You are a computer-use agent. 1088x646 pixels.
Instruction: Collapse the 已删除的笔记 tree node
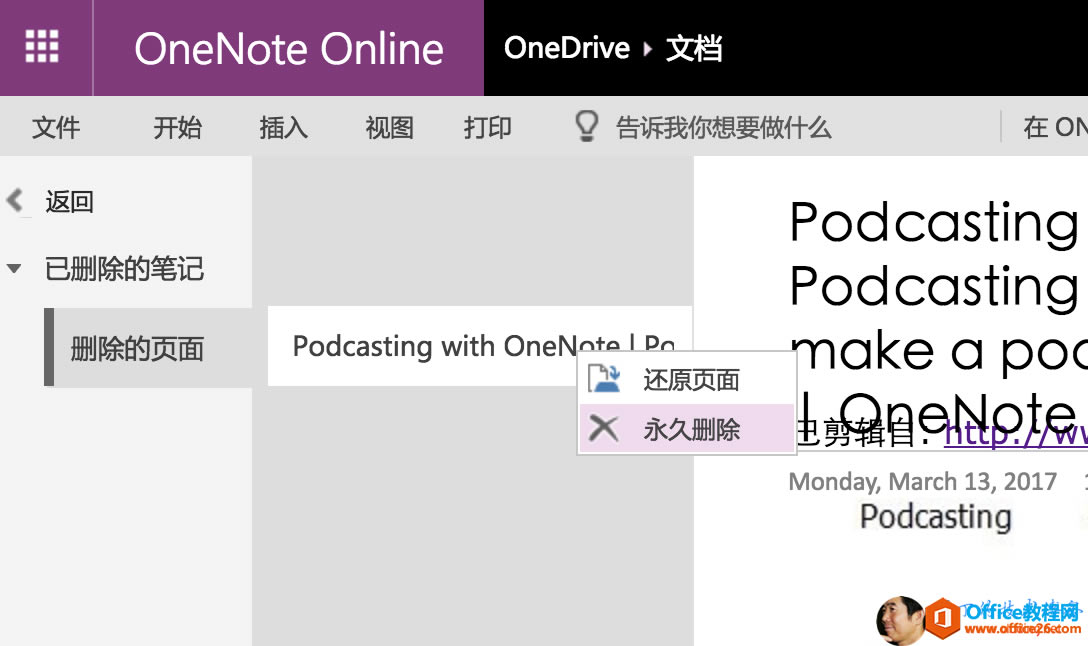click(x=13, y=270)
